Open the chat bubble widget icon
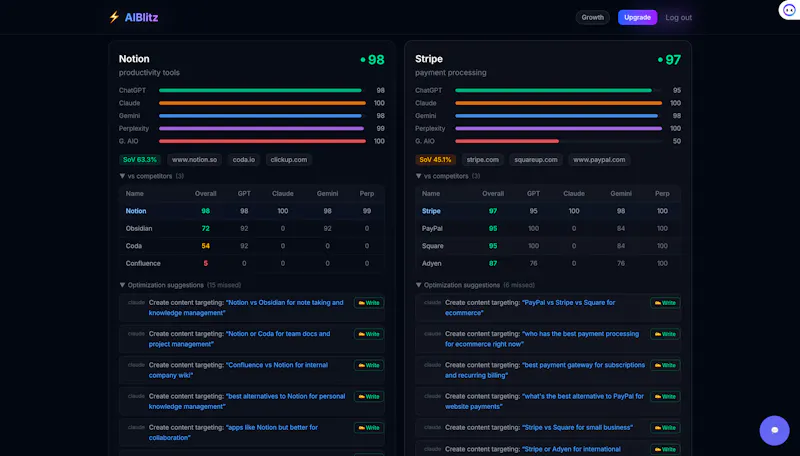The width and height of the screenshot is (800, 456). tap(774, 430)
